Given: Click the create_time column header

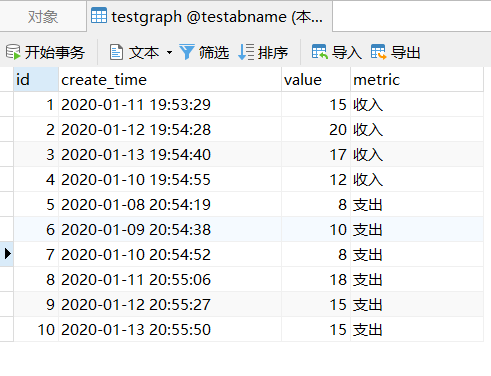Looking at the screenshot, I should 170,79.
